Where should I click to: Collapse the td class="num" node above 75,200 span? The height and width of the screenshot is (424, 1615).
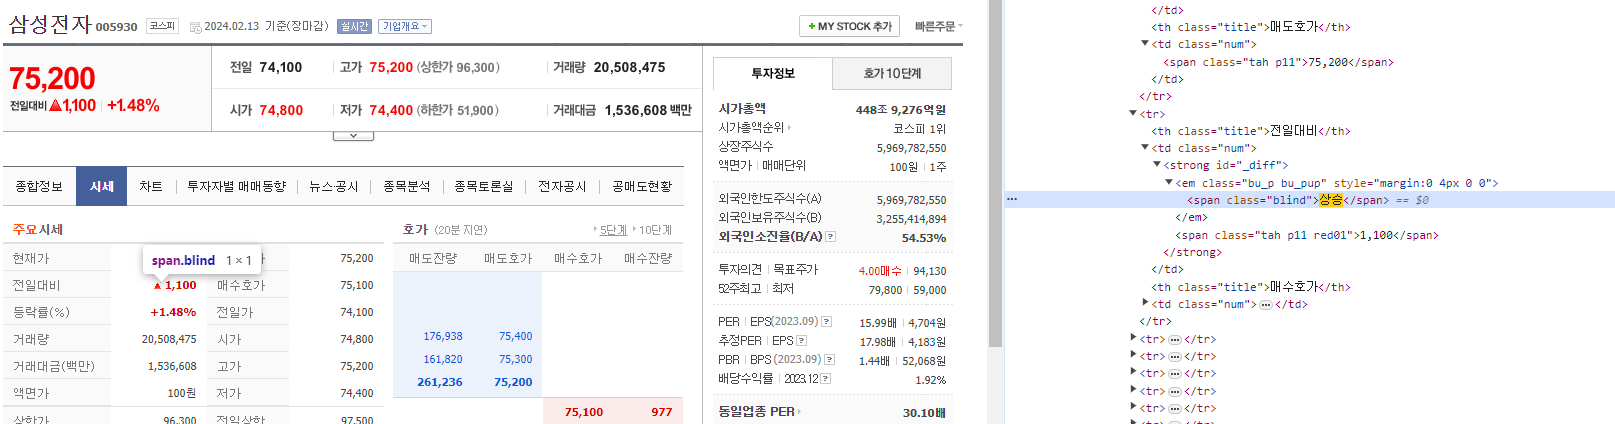(1145, 44)
